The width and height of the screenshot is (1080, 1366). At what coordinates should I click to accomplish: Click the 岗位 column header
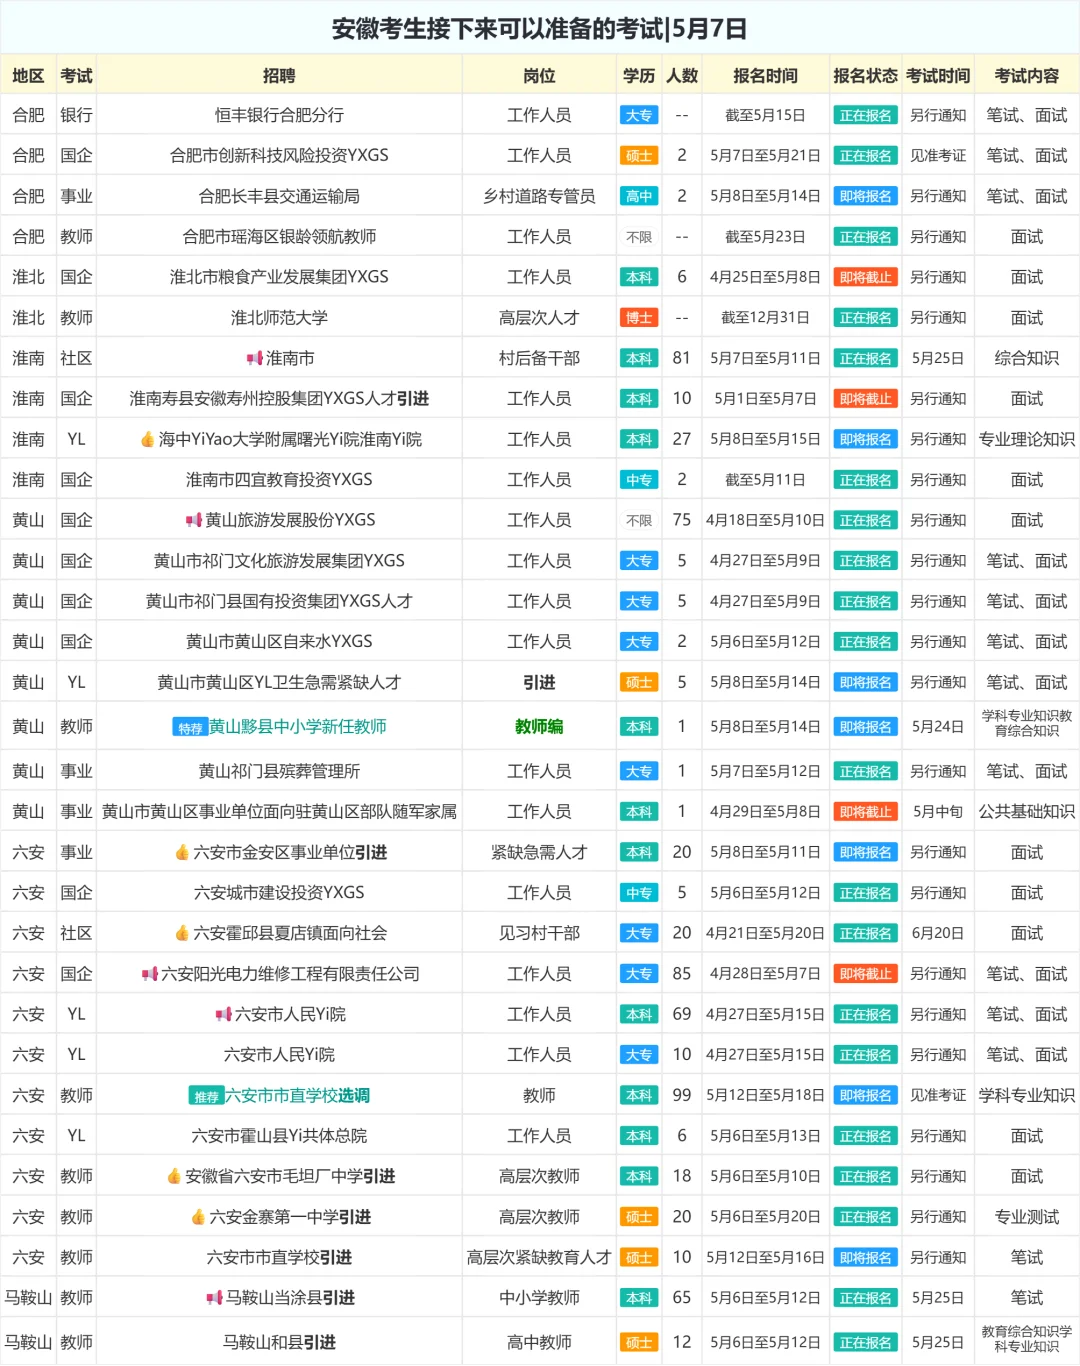(x=539, y=75)
